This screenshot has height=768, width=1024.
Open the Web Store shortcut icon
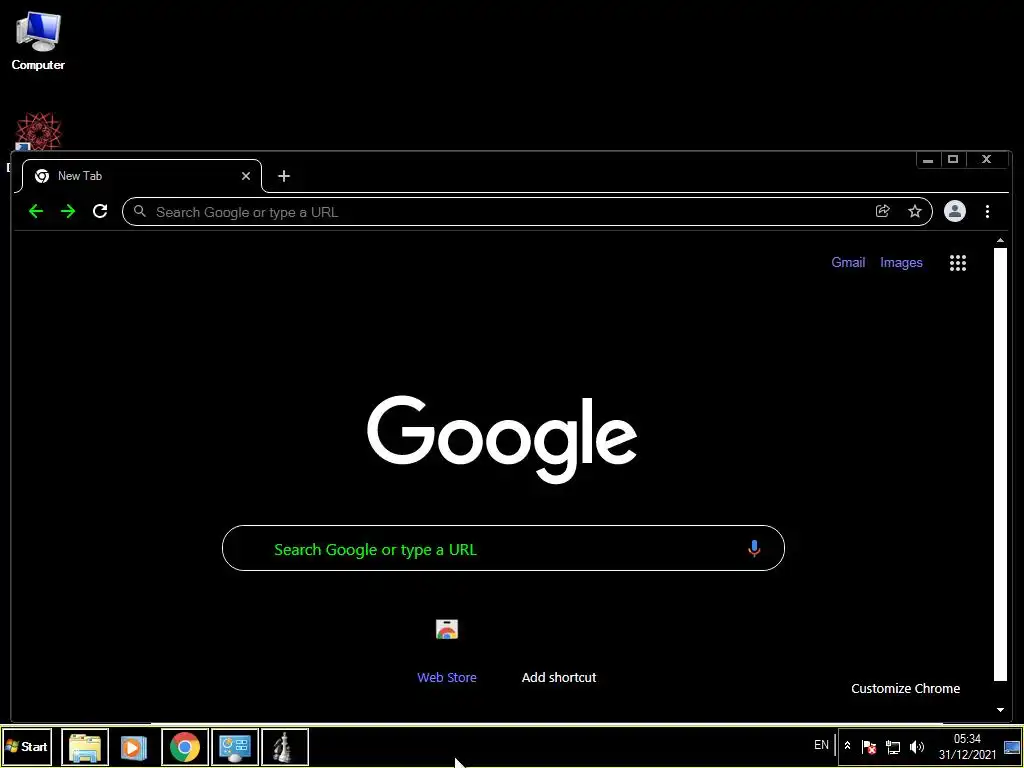coord(447,629)
